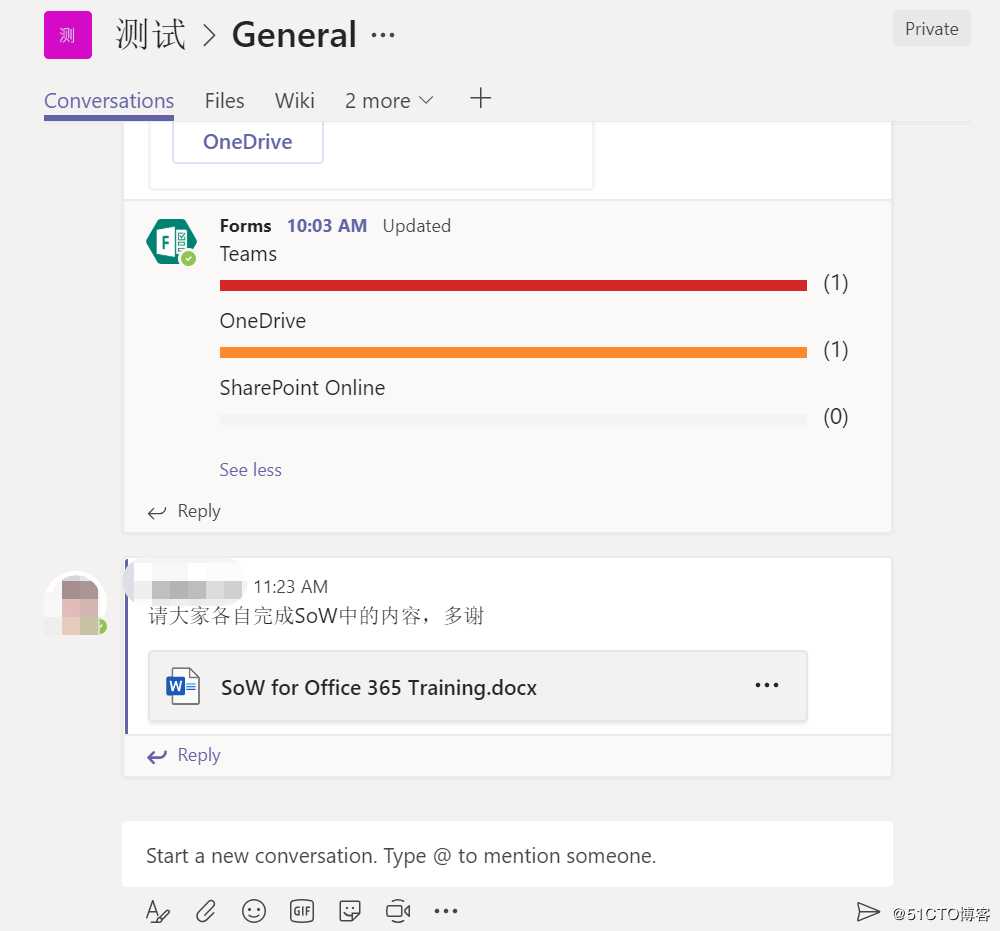Image resolution: width=1000 pixels, height=931 pixels.
Task: Send the message with arrow icon
Action: [x=867, y=912]
